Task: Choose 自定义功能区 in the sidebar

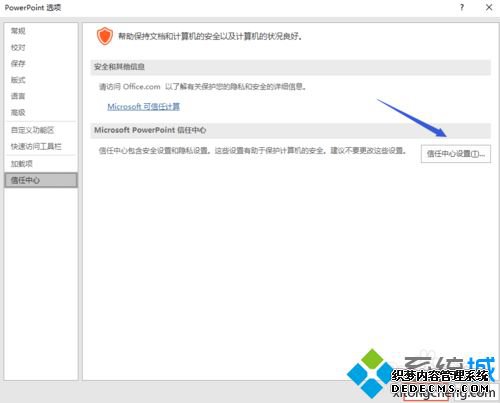Action: click(32, 130)
